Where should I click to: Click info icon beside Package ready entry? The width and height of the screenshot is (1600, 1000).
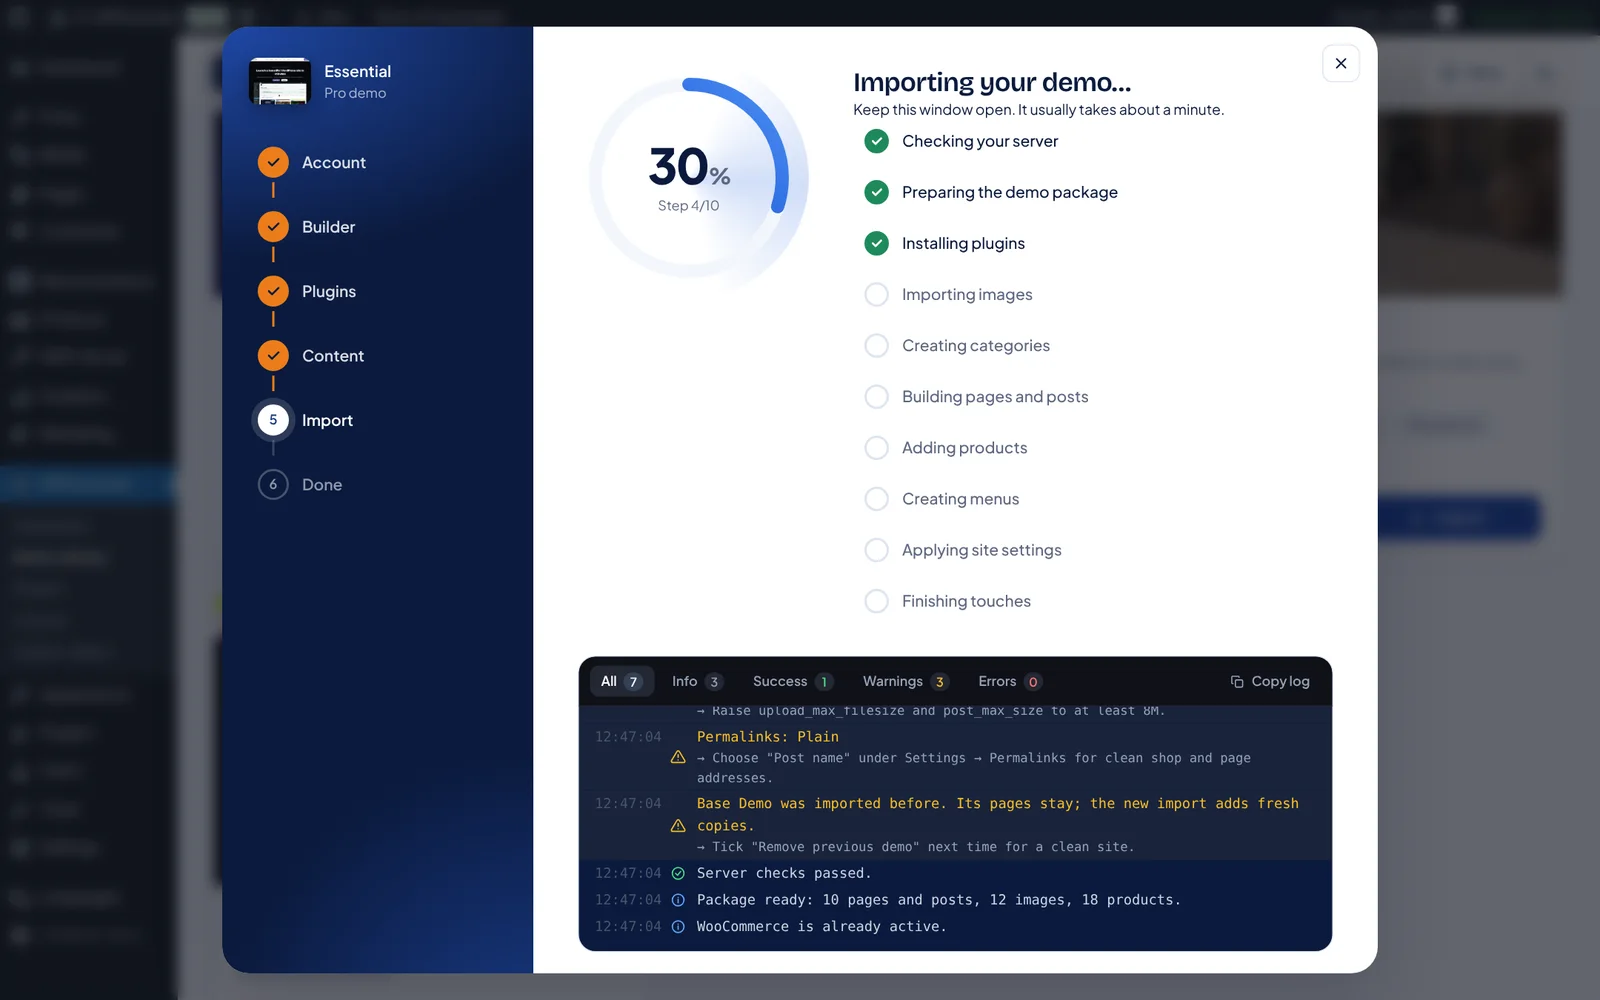pyautogui.click(x=678, y=900)
